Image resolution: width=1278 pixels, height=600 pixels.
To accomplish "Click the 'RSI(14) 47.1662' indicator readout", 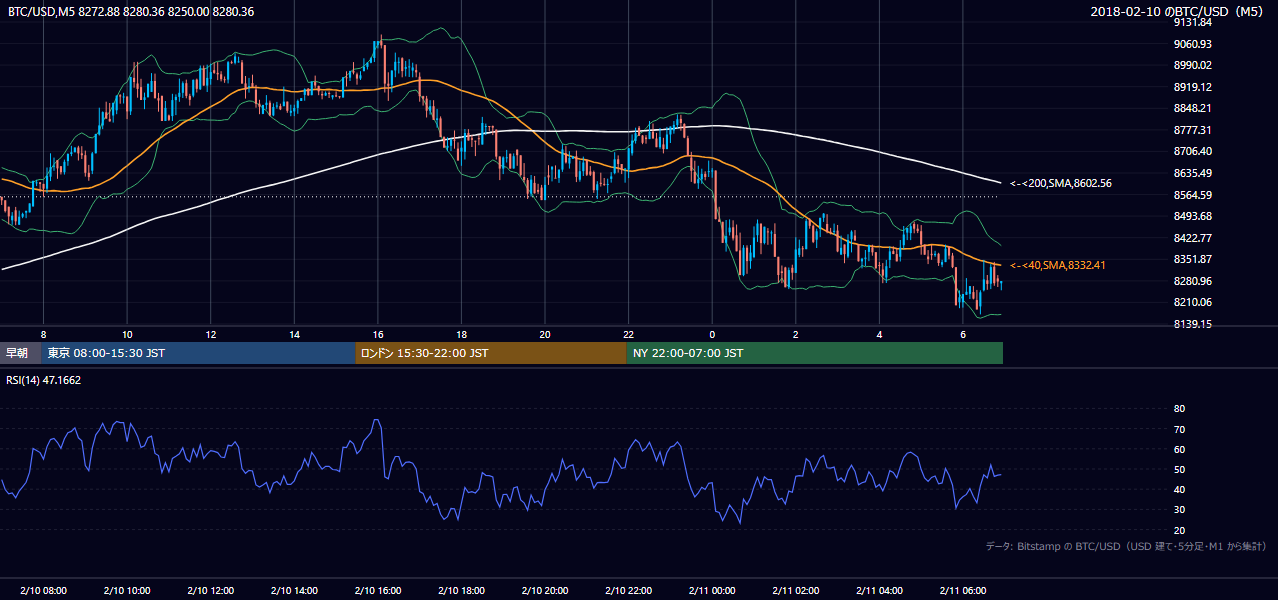I will pyautogui.click(x=44, y=380).
